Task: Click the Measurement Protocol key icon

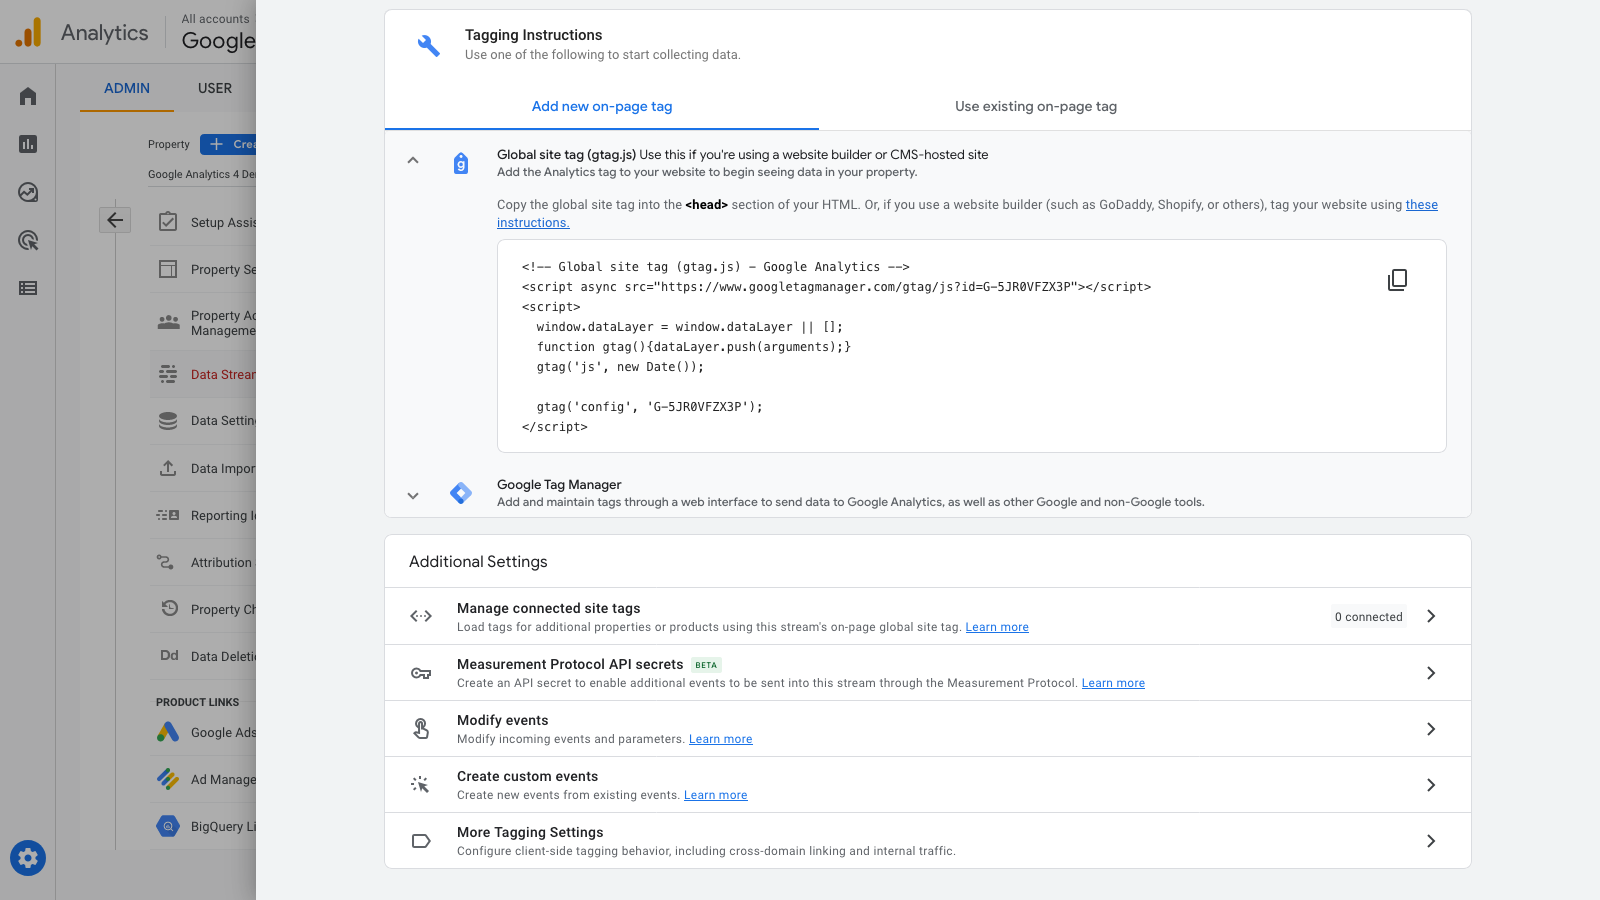Action: (x=421, y=673)
